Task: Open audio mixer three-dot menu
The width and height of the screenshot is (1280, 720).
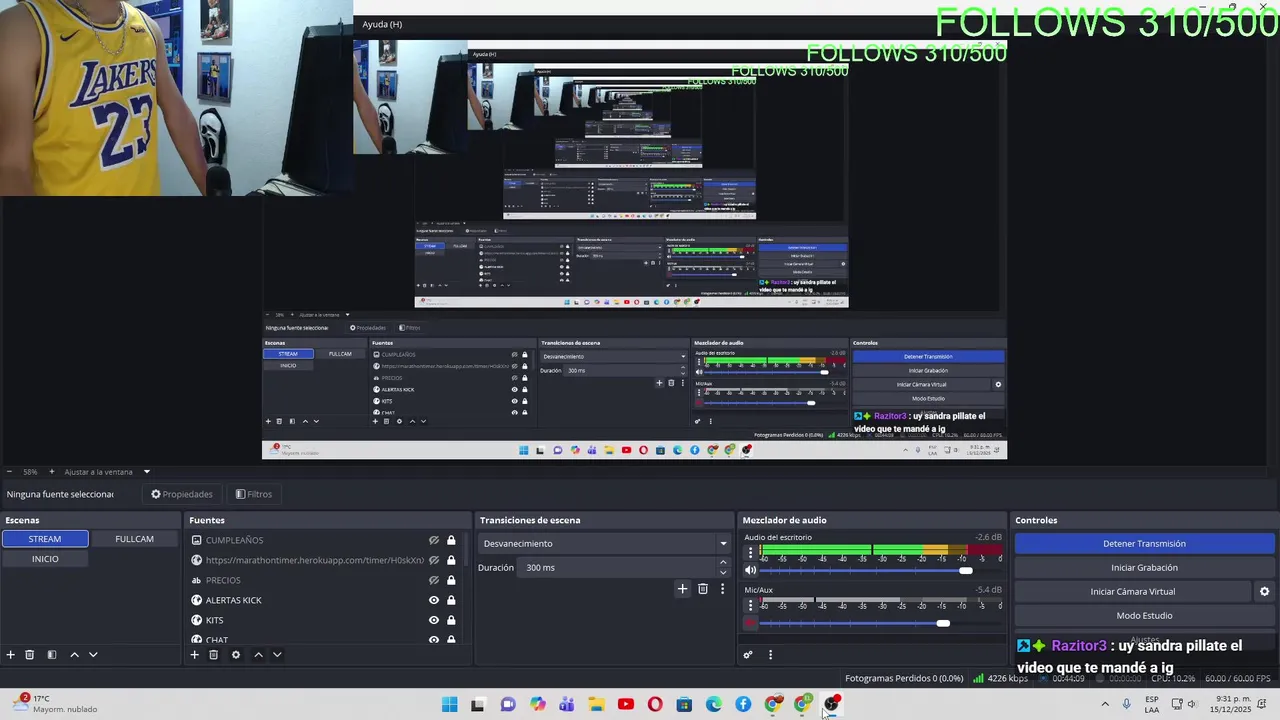Action: (770, 655)
